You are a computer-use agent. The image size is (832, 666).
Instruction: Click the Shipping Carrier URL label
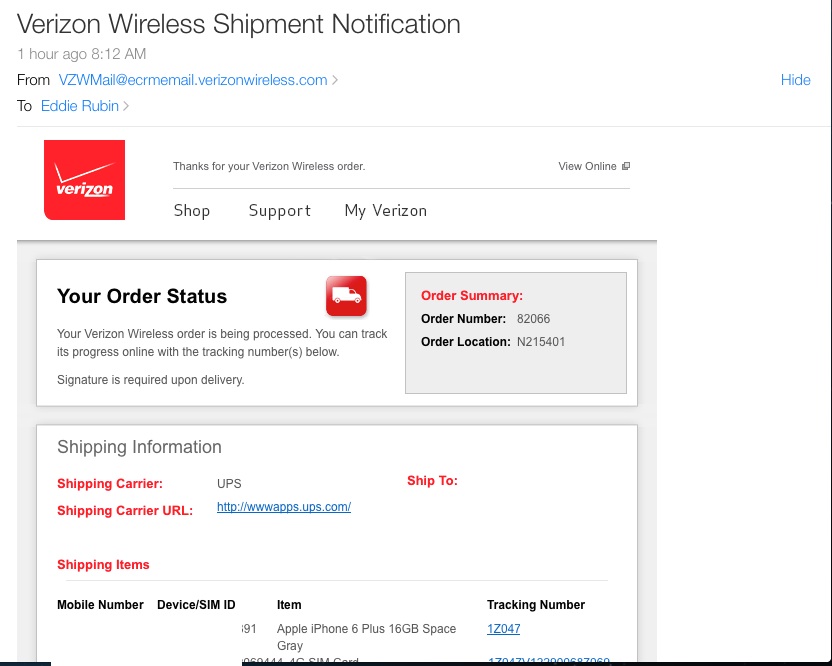125,511
